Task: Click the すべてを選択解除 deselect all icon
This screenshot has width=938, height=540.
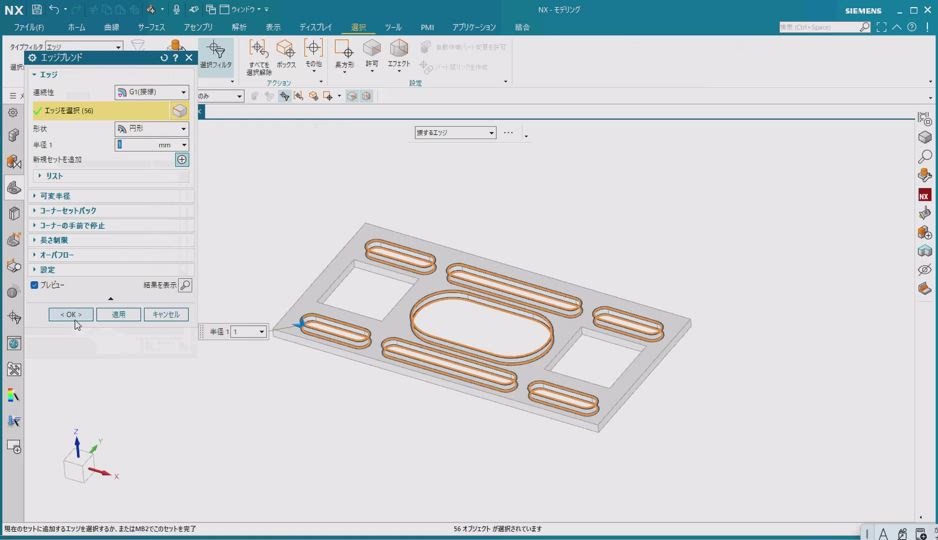Action: (x=258, y=57)
